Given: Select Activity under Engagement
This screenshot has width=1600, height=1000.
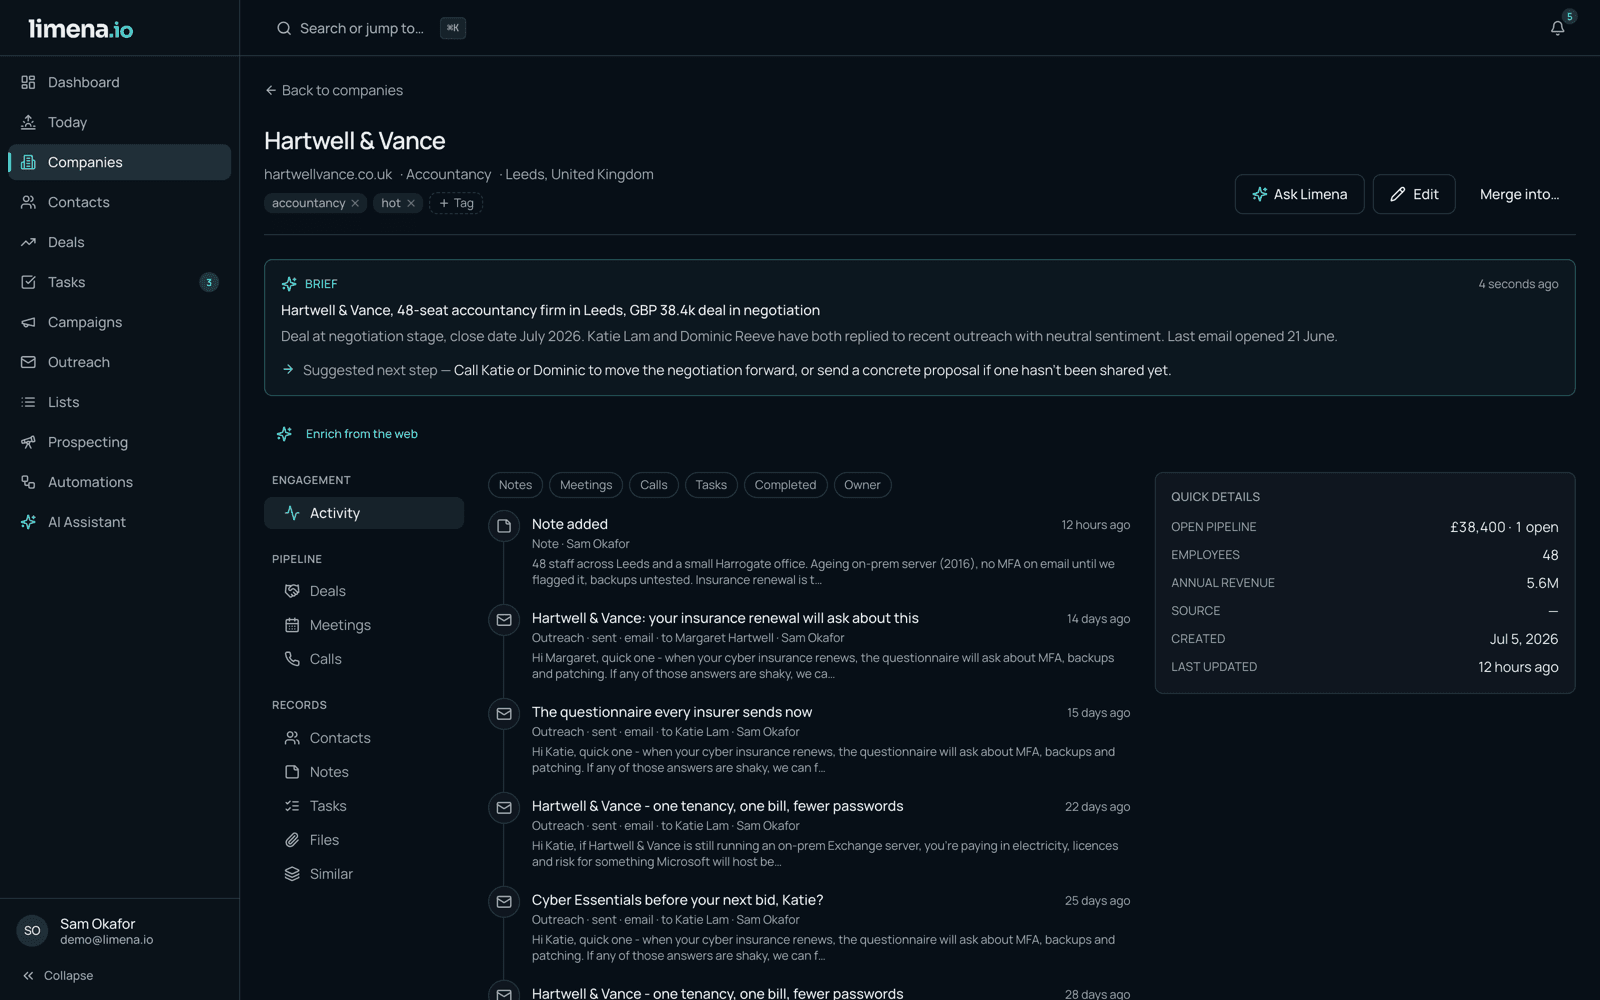Looking at the screenshot, I should coord(364,513).
